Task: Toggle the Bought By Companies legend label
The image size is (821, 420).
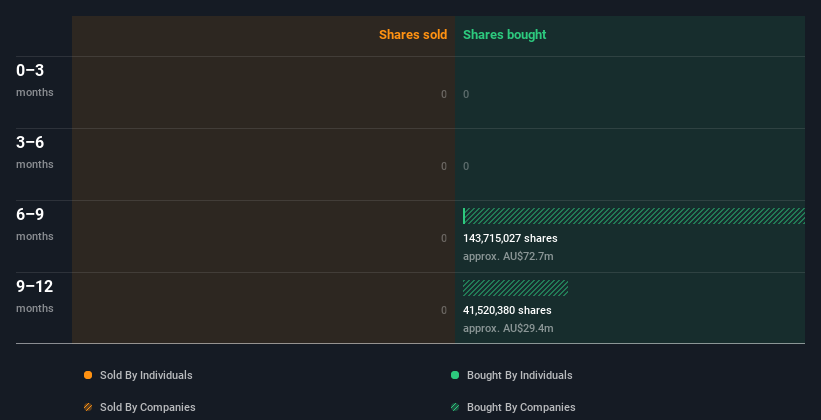Action: [x=521, y=407]
